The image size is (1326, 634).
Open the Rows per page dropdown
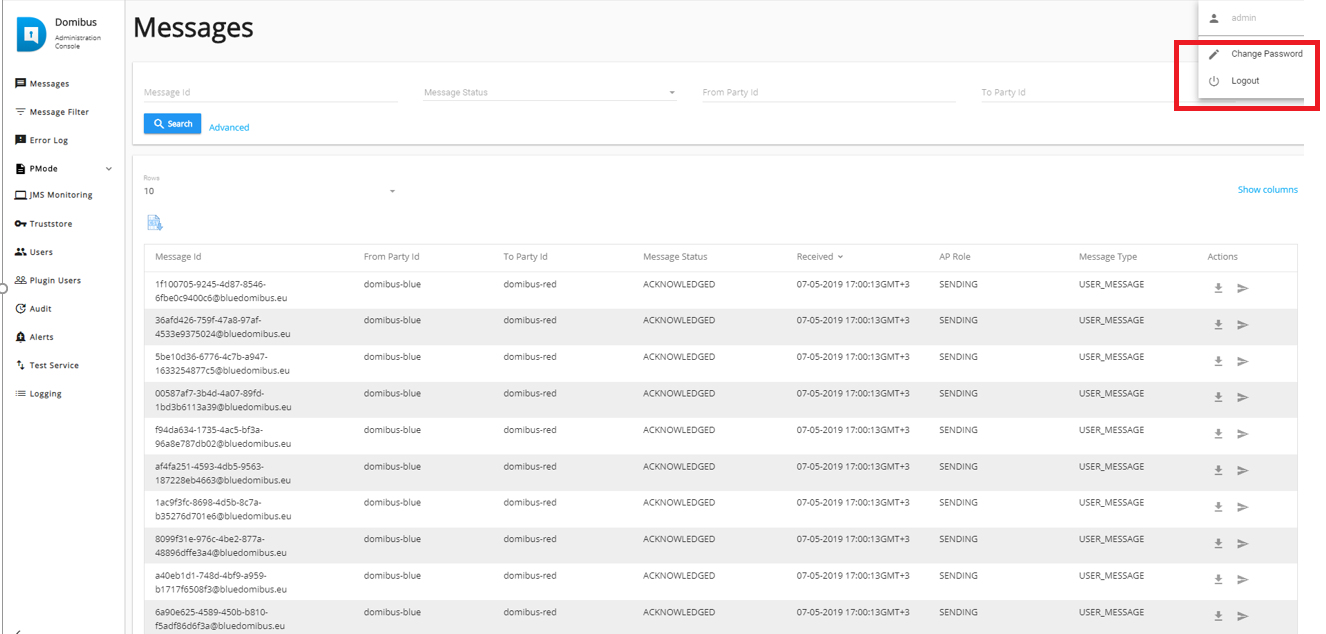(270, 191)
